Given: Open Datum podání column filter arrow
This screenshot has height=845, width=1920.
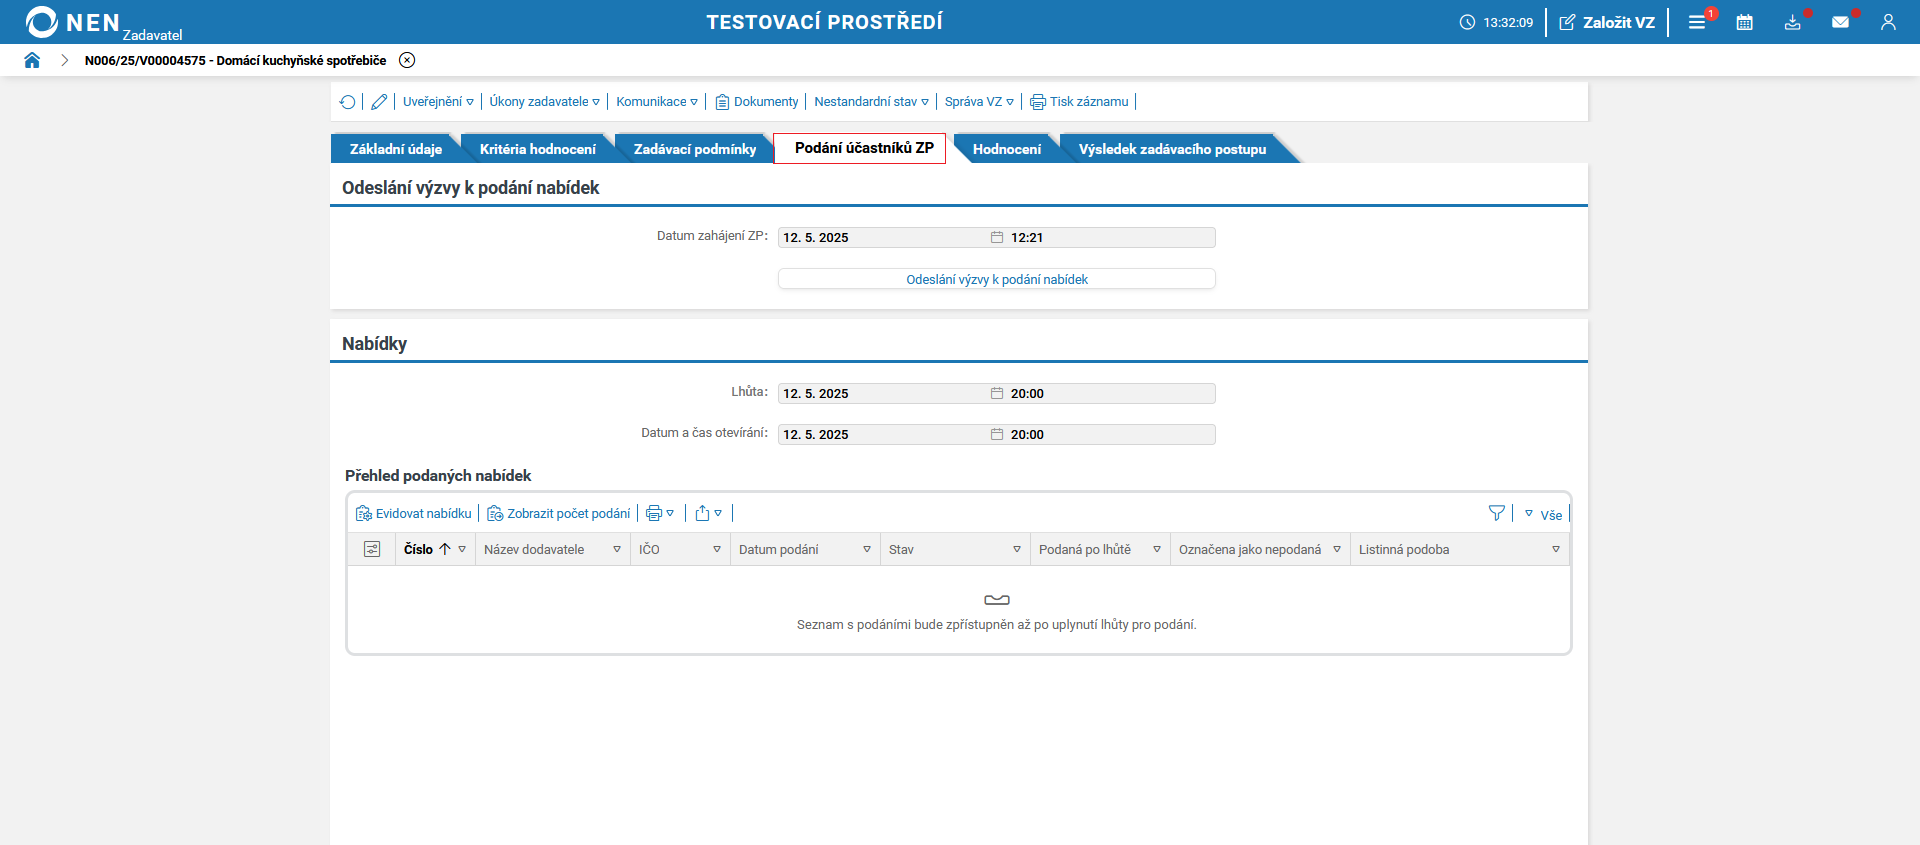Looking at the screenshot, I should 867,549.
